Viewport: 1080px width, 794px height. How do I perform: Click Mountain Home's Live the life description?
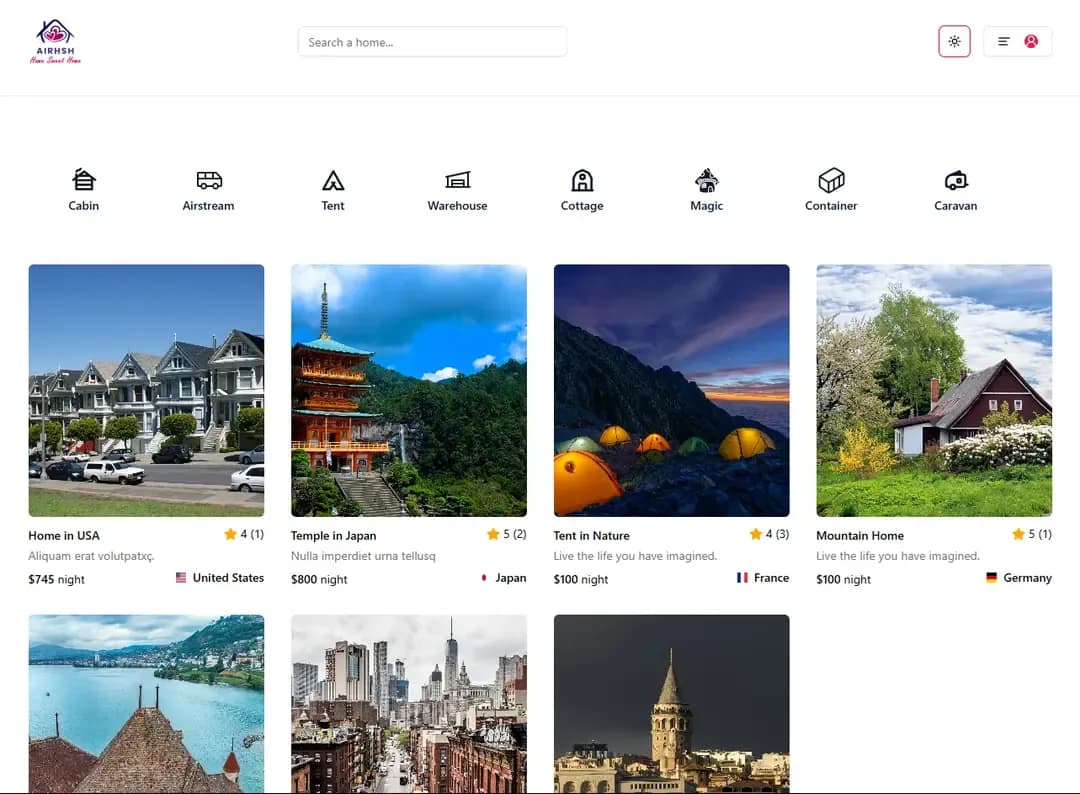point(897,556)
